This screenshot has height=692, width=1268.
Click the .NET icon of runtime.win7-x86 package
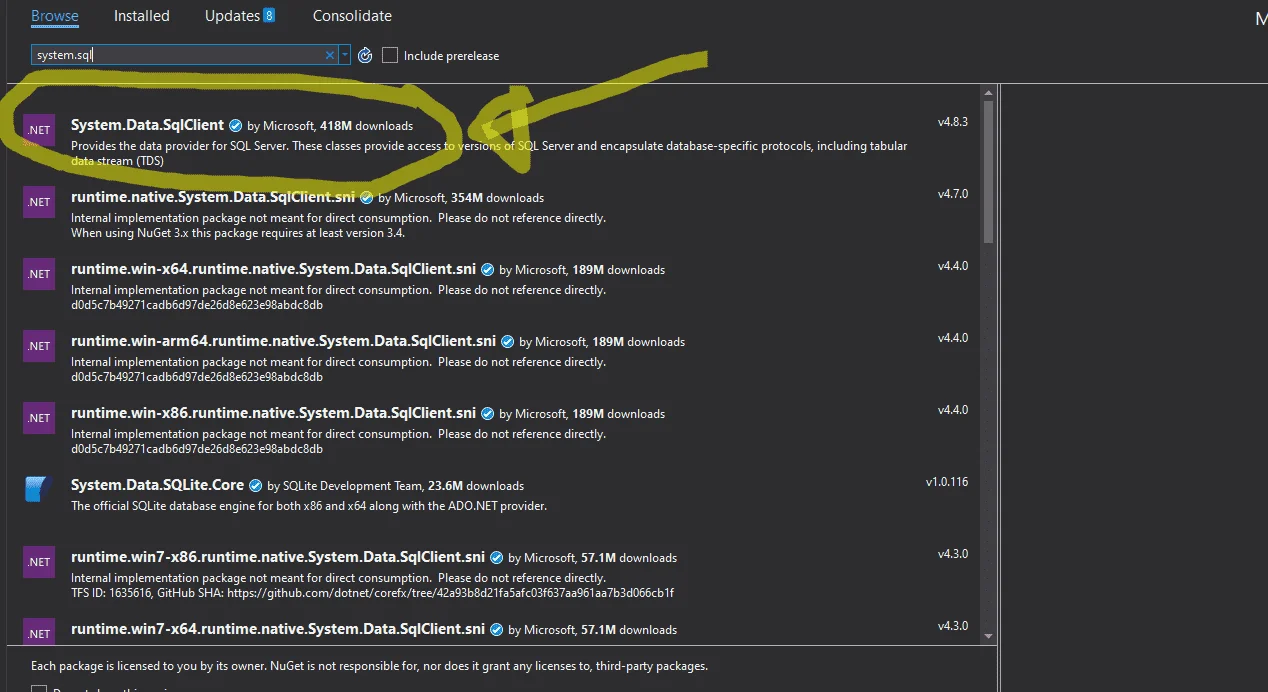[39, 562]
